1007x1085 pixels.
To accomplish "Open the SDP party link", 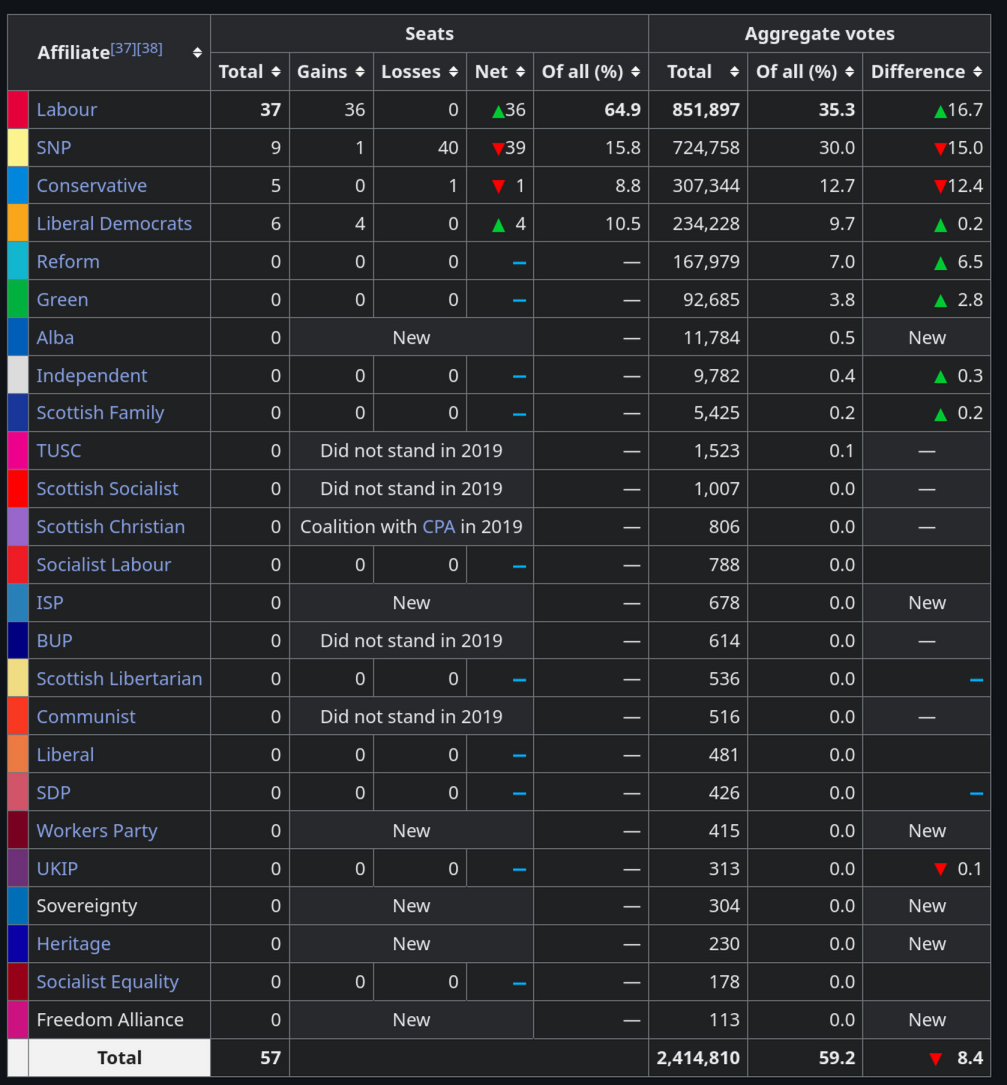I will point(53,793).
